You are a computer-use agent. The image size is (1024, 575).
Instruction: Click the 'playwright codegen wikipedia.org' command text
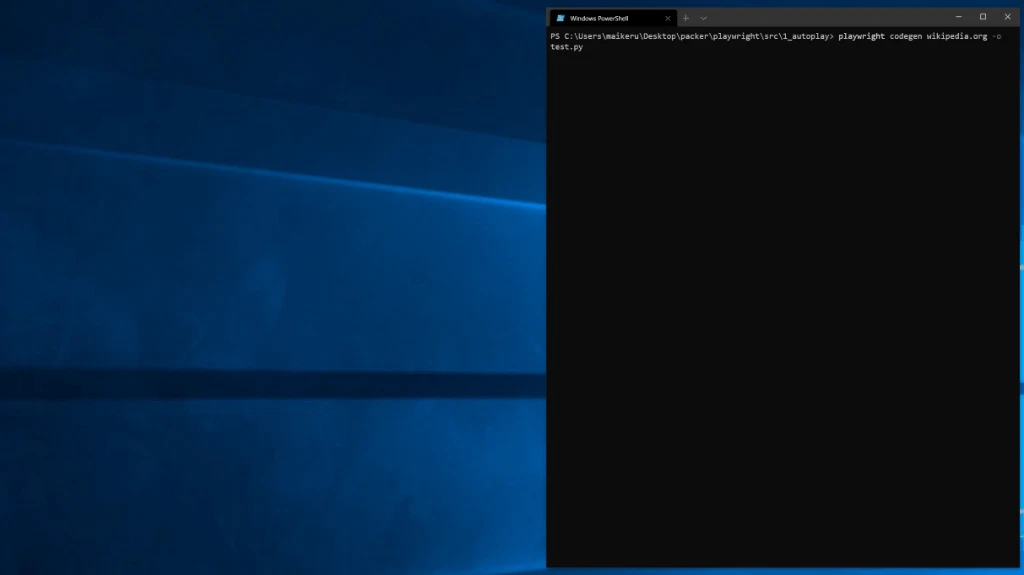point(912,36)
